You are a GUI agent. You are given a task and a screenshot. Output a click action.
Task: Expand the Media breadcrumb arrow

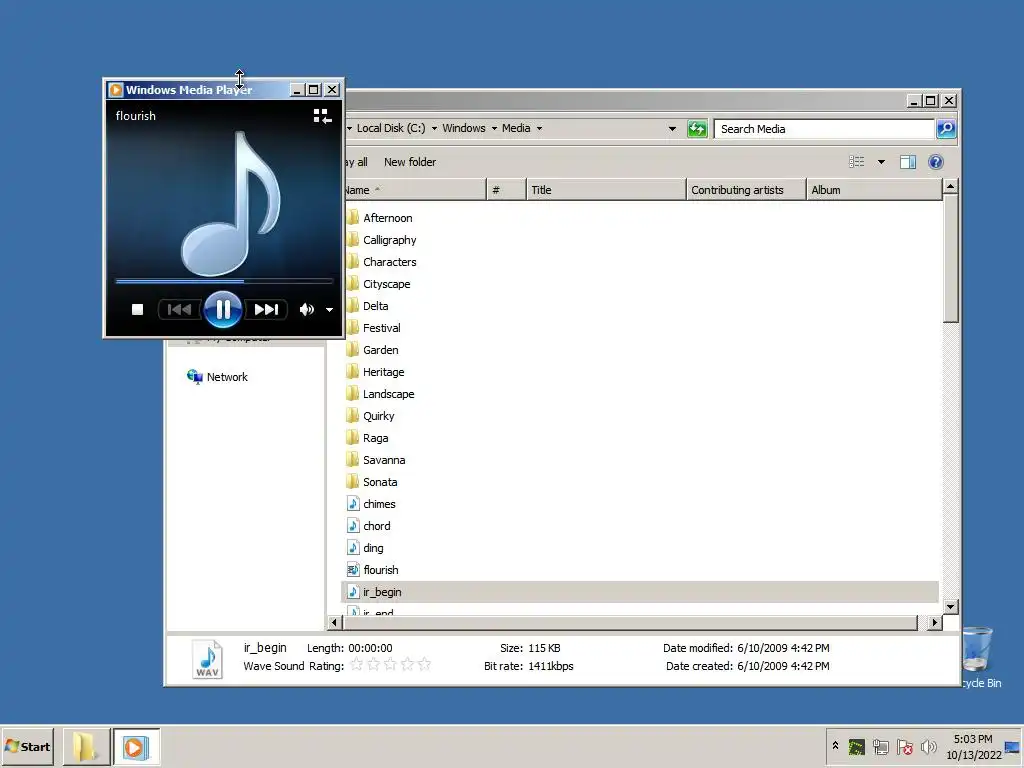[539, 129]
